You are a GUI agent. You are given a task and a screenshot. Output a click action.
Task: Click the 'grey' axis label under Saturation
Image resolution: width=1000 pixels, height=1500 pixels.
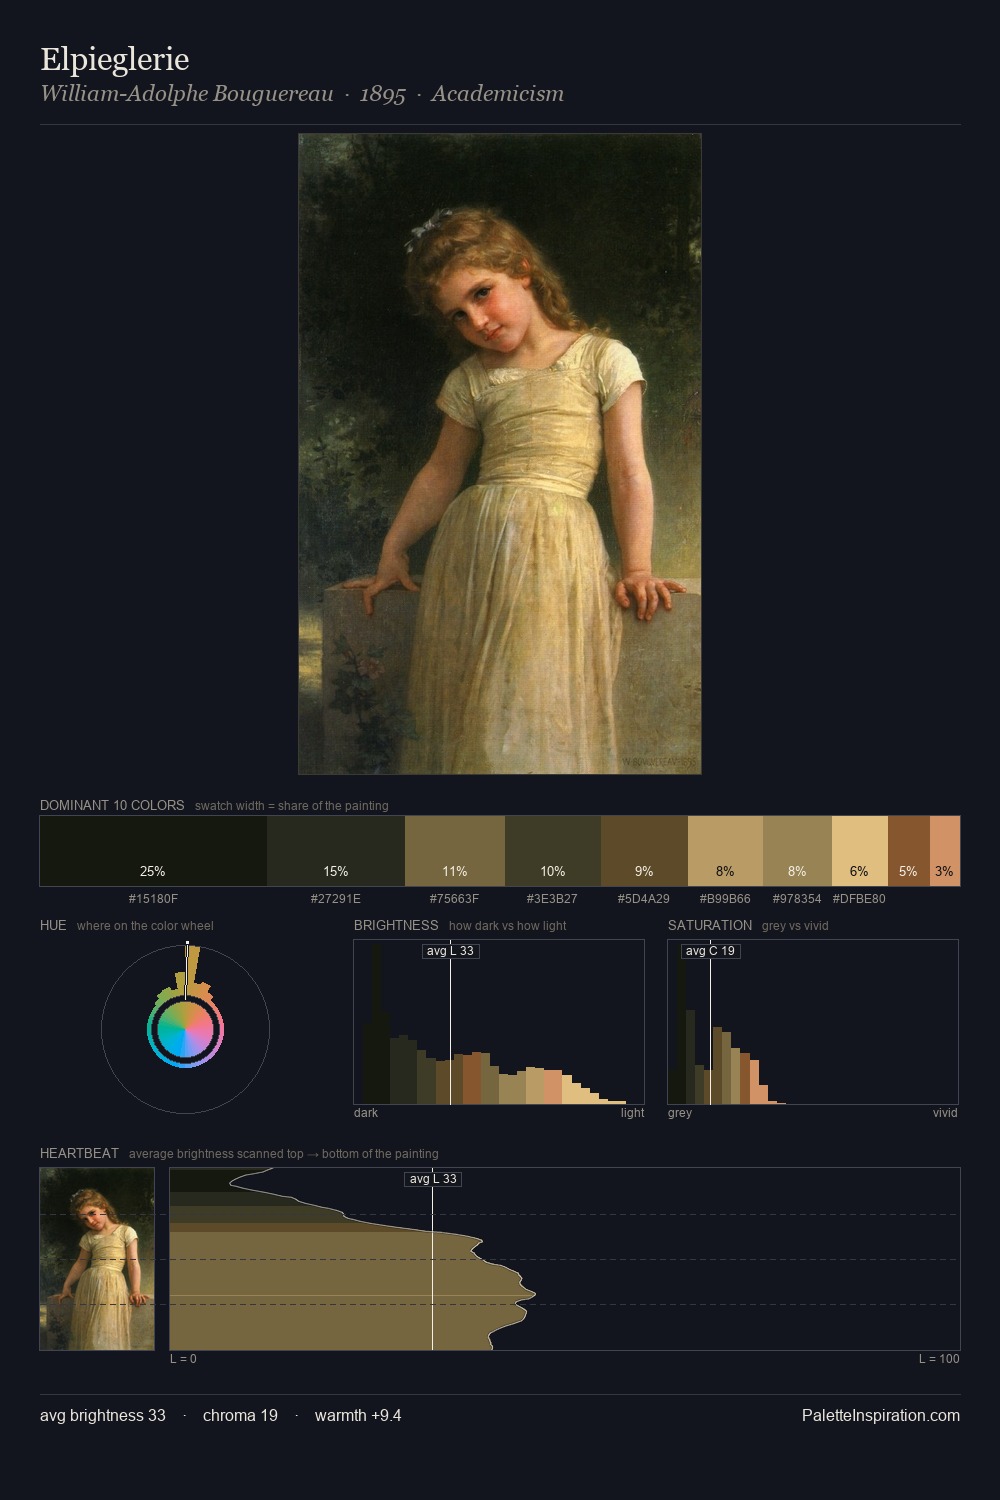(x=680, y=1113)
